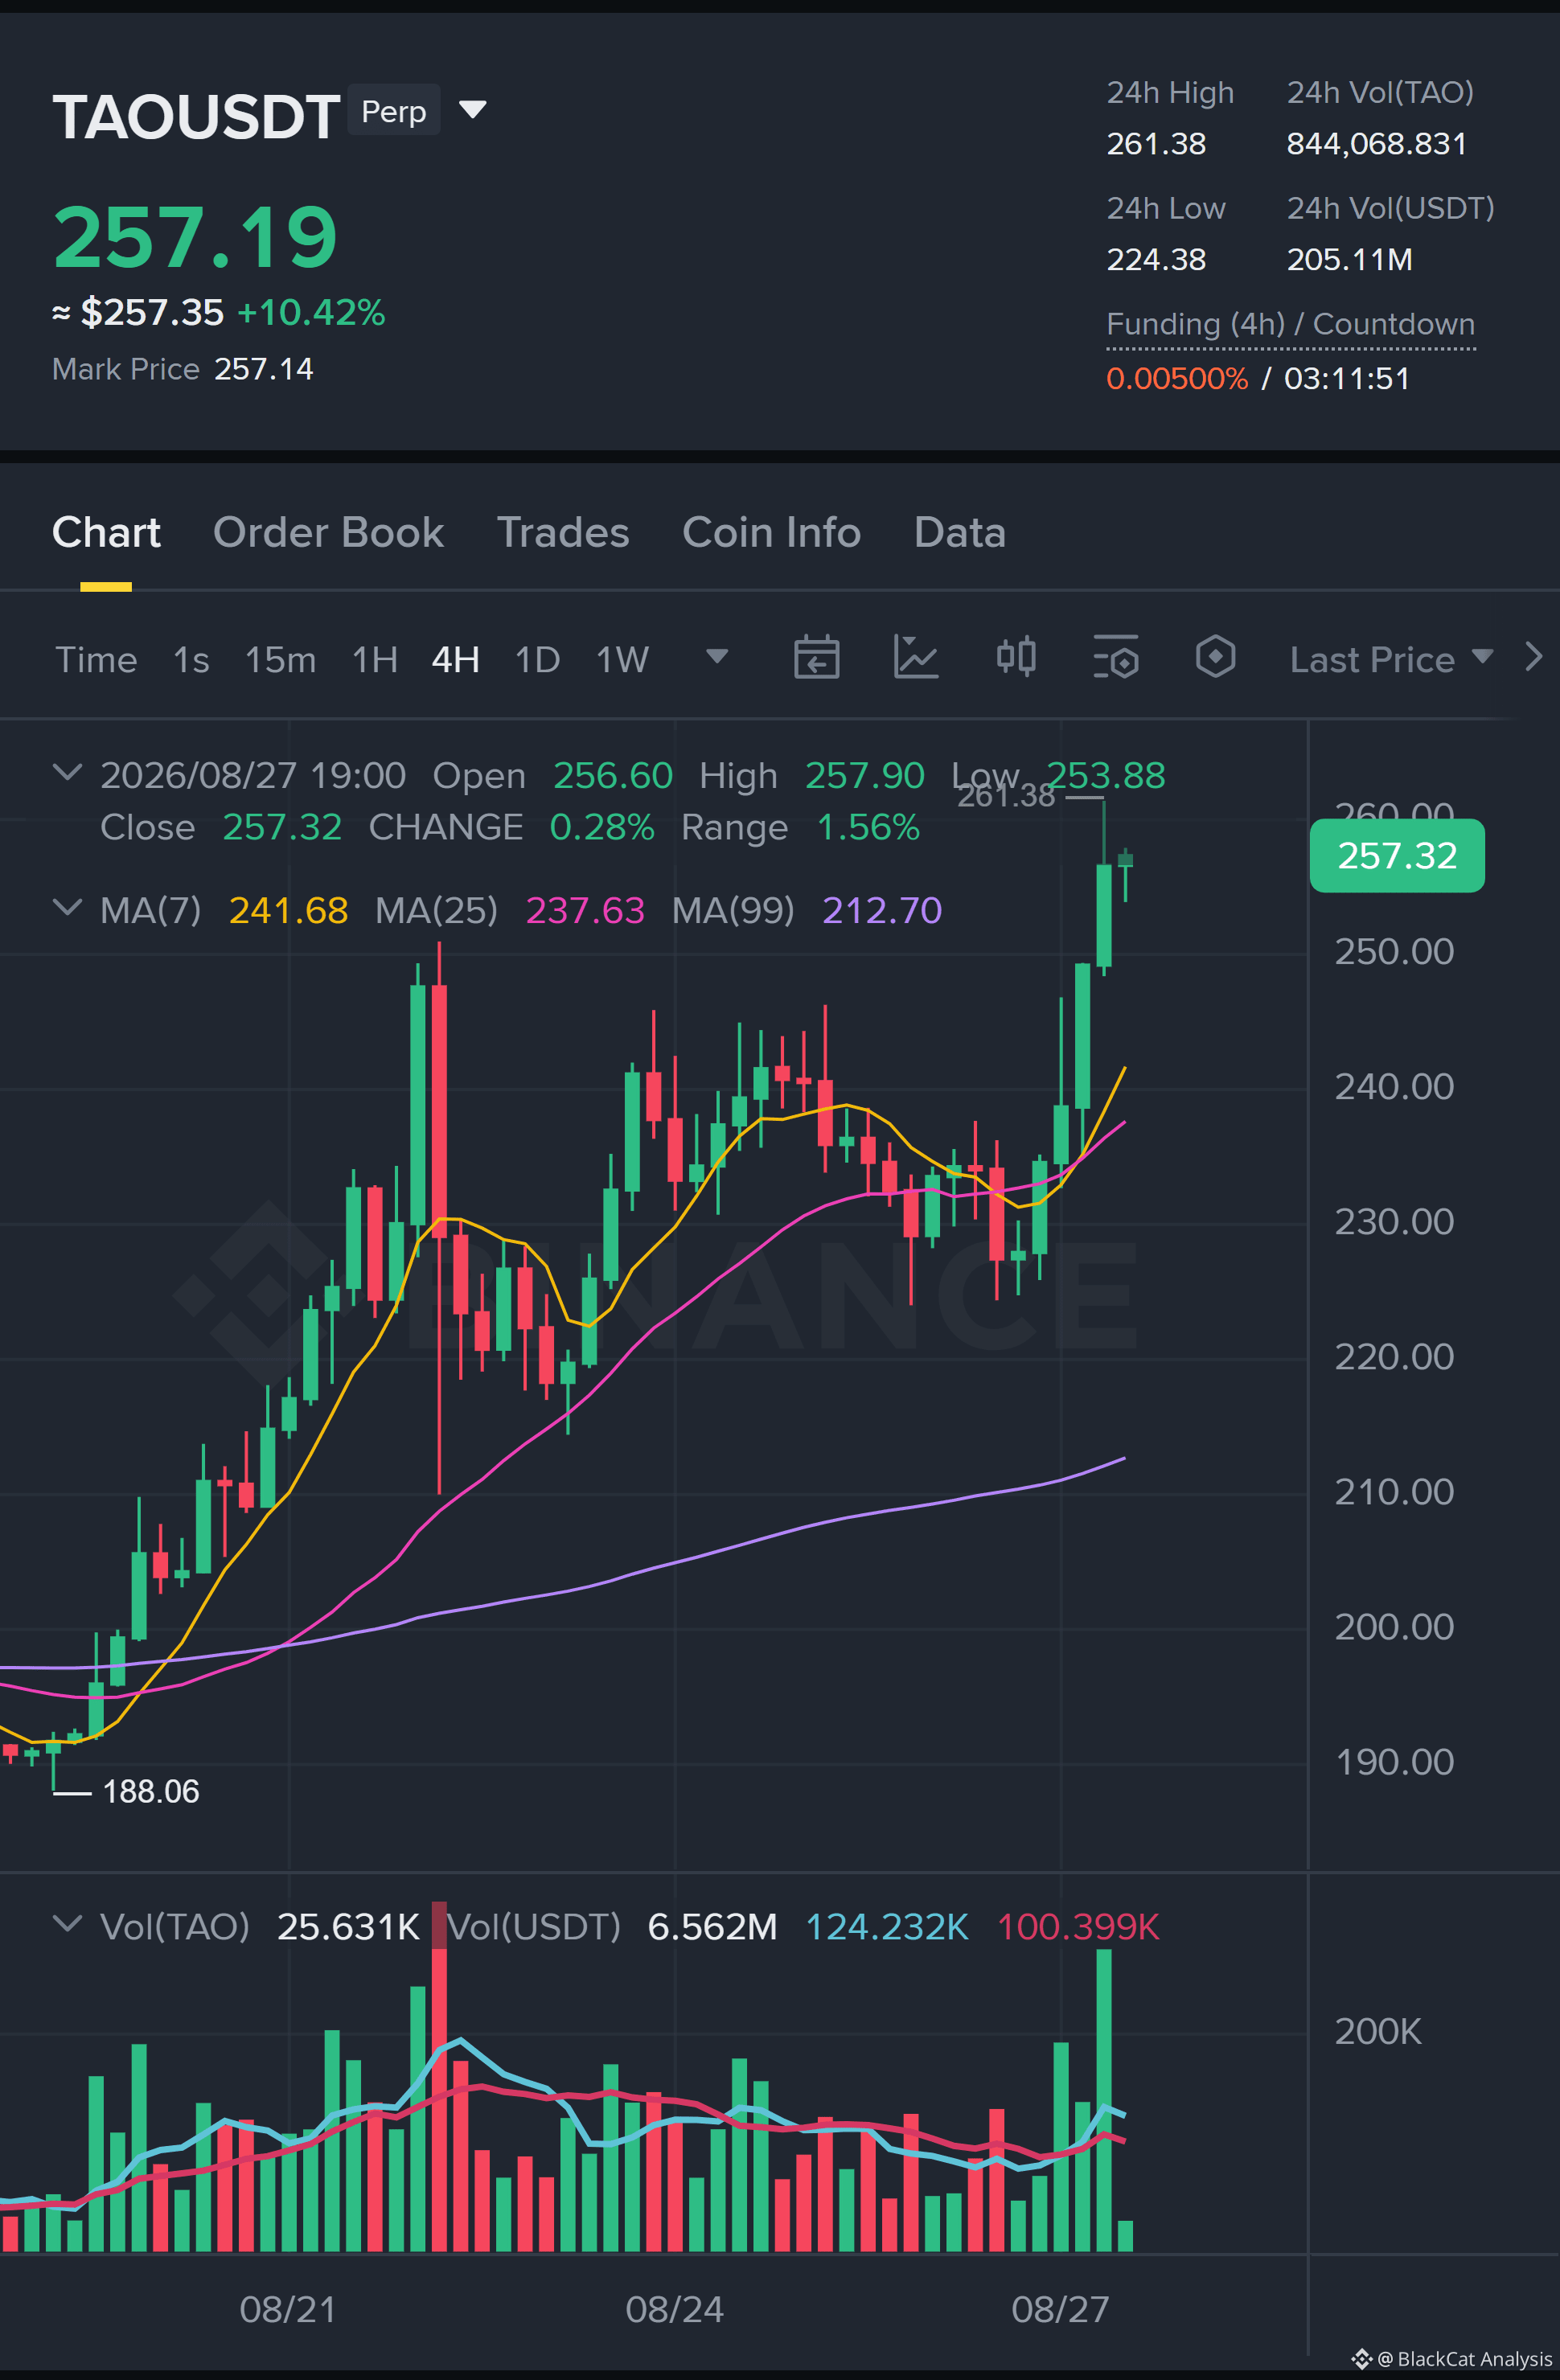Open the indicators settings icon
This screenshot has width=1560, height=2380.
(1115, 657)
